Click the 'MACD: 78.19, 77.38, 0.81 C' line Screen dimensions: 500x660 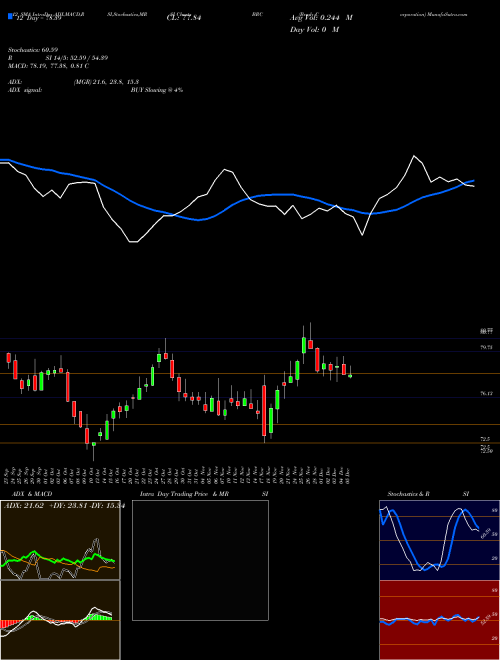[48, 66]
